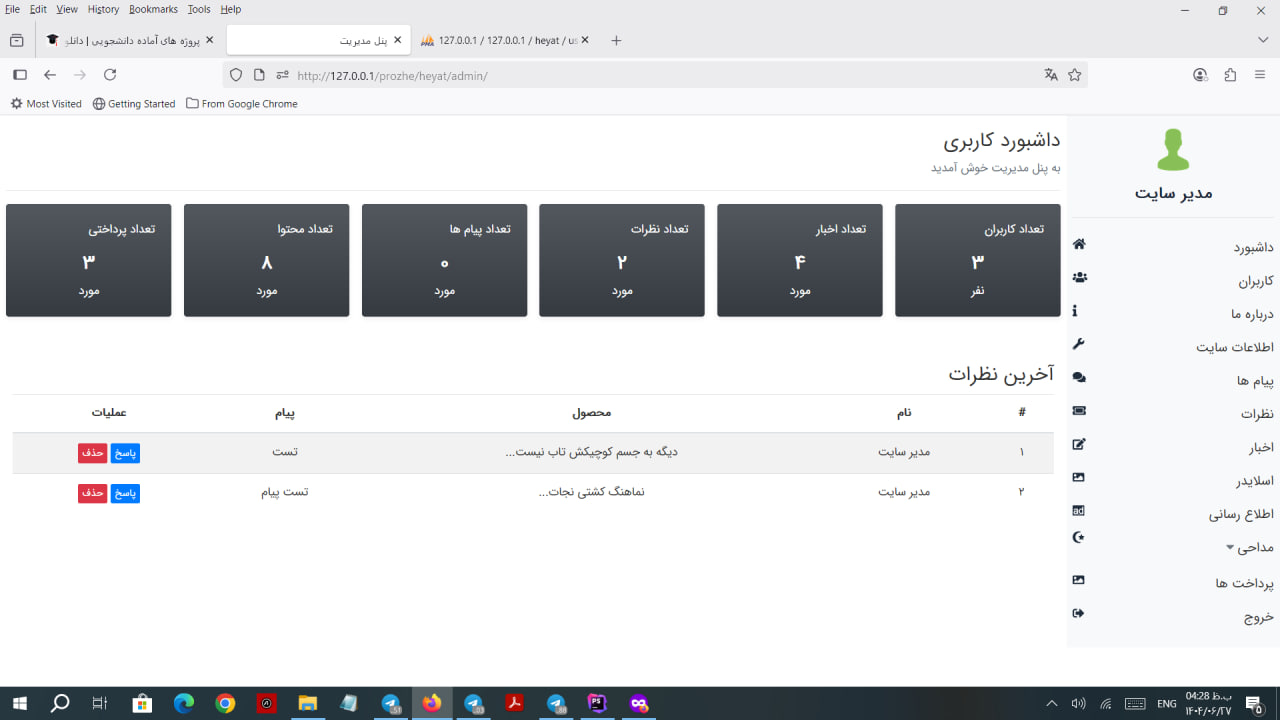Show hidden system tray icons

click(x=1051, y=704)
